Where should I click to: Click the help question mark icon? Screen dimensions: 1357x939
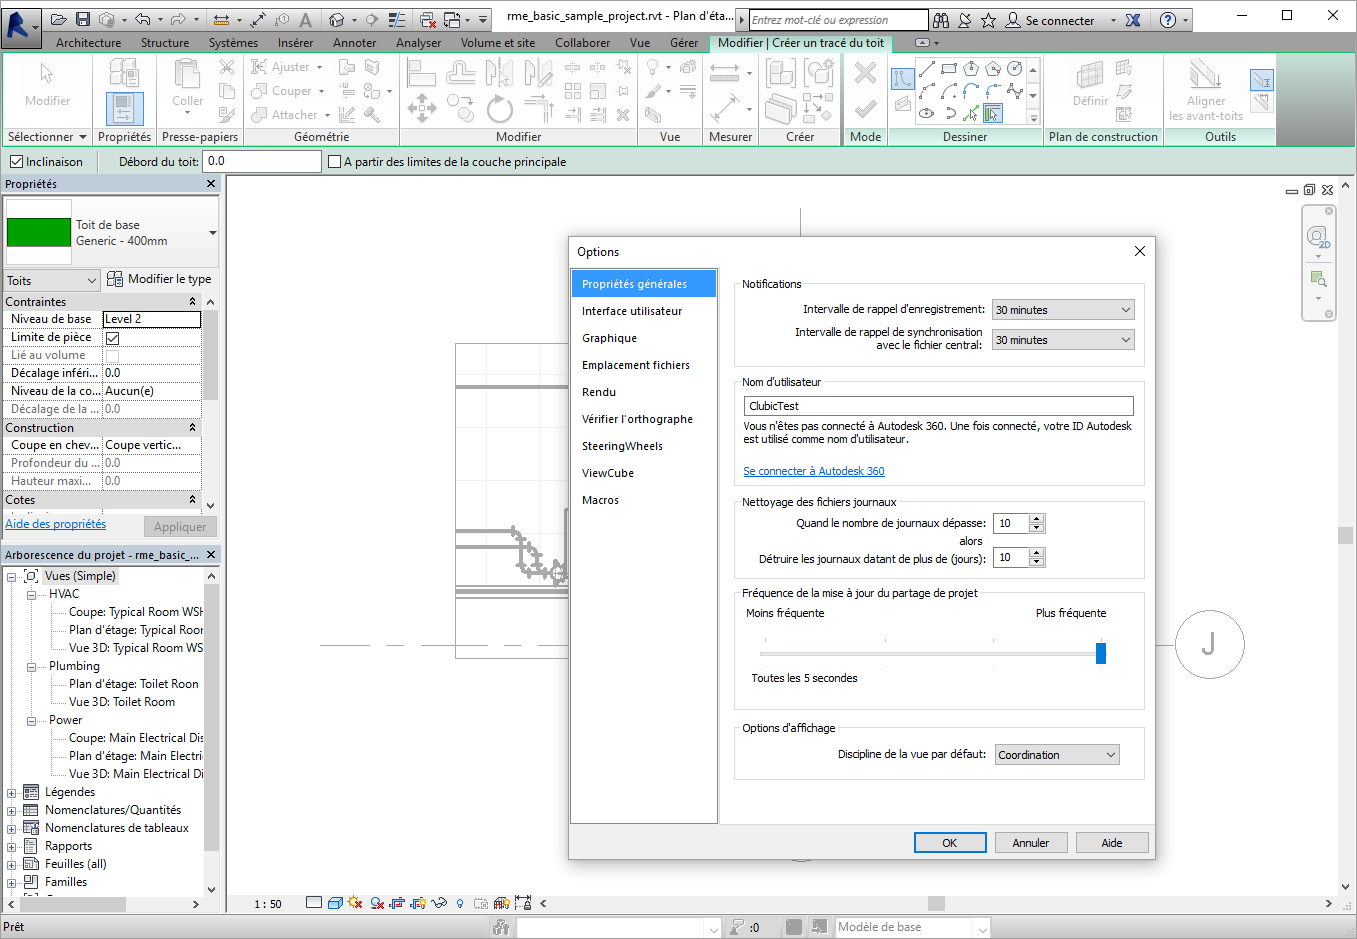pos(1167,20)
